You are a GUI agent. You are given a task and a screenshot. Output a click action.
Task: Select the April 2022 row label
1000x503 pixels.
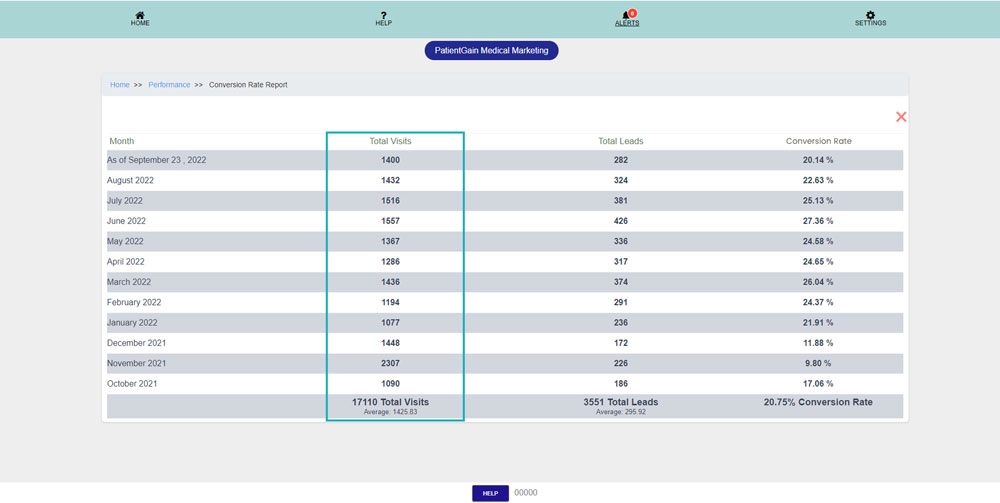pyautogui.click(x=126, y=262)
